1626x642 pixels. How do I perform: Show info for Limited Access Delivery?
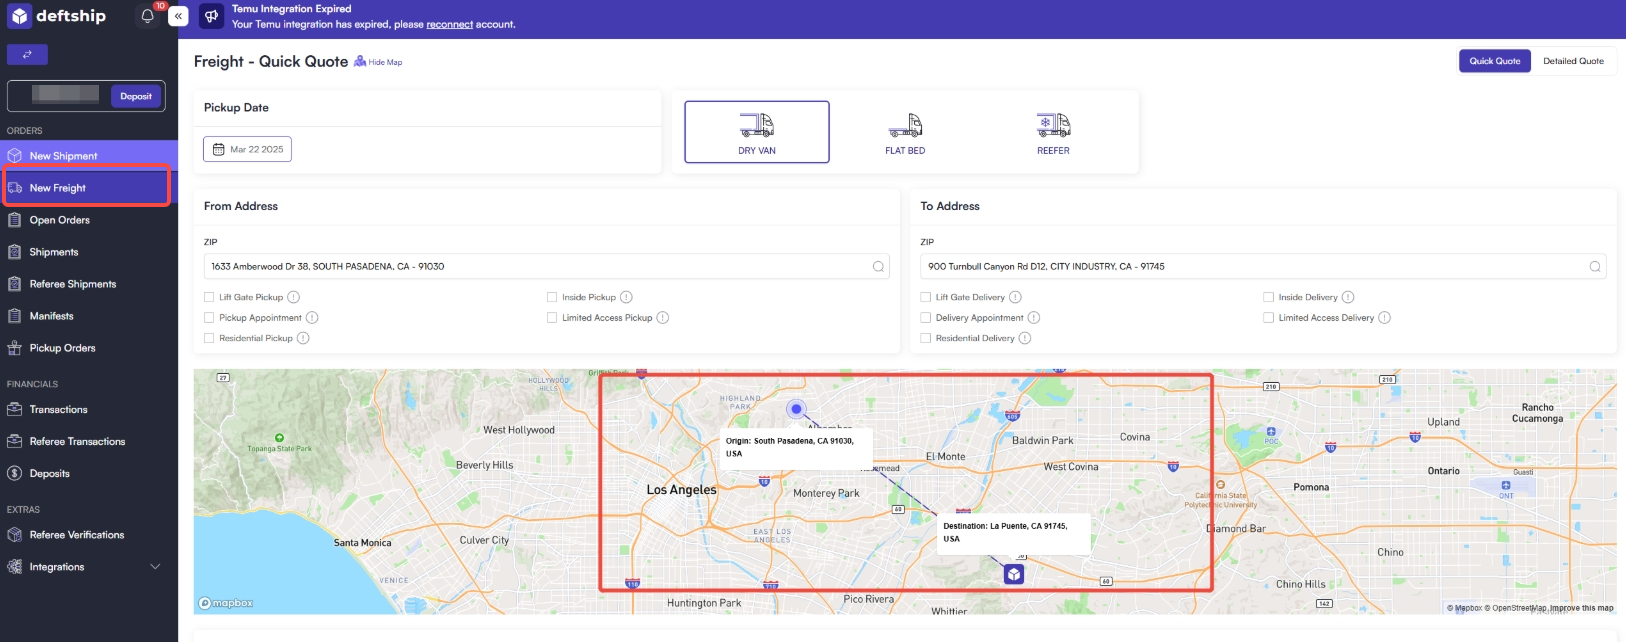(1385, 318)
